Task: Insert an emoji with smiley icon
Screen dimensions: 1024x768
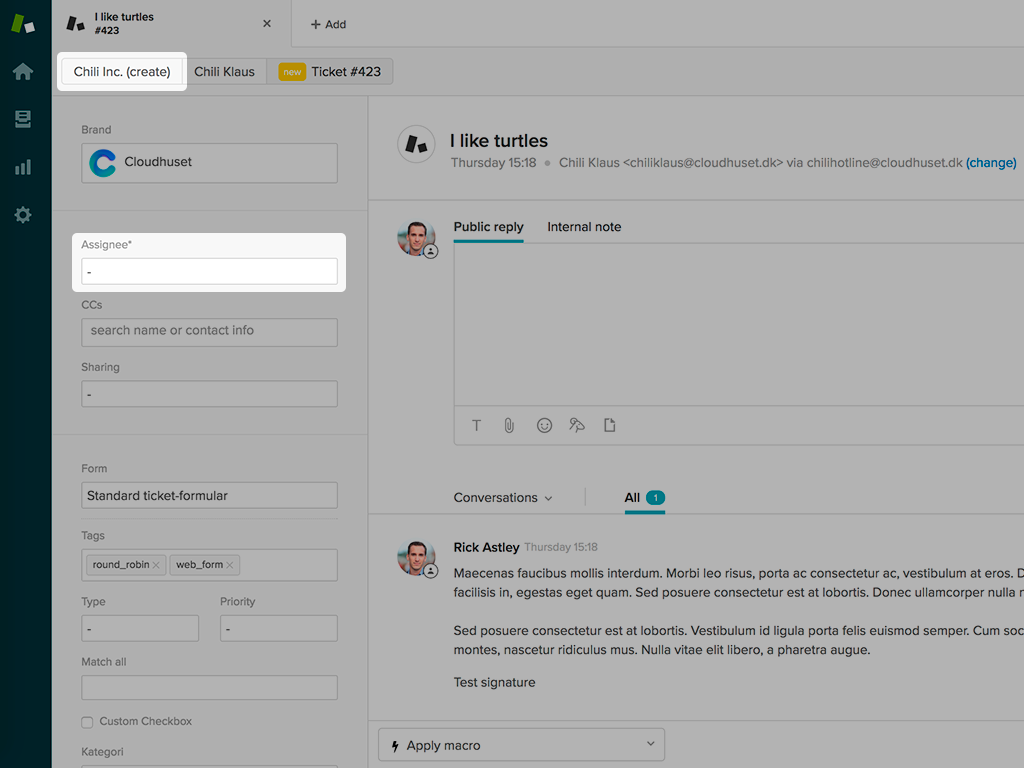Action: 544,426
